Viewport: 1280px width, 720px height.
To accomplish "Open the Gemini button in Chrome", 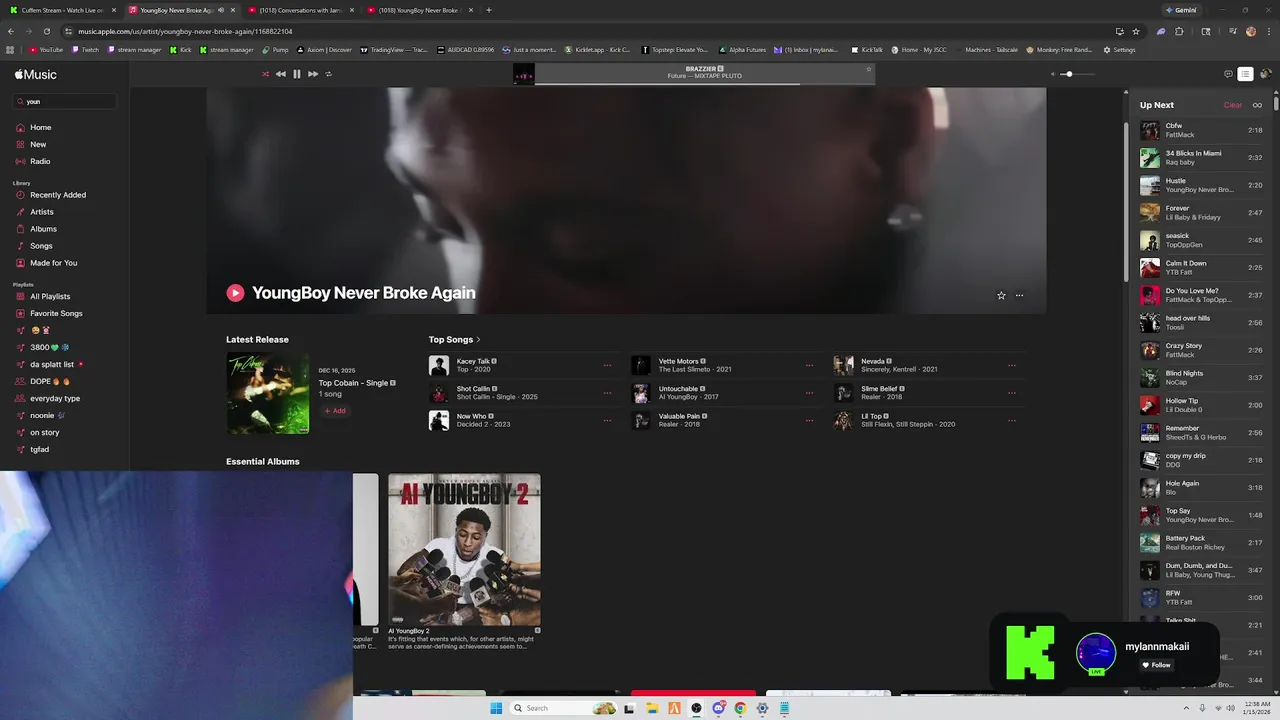I will (1182, 10).
